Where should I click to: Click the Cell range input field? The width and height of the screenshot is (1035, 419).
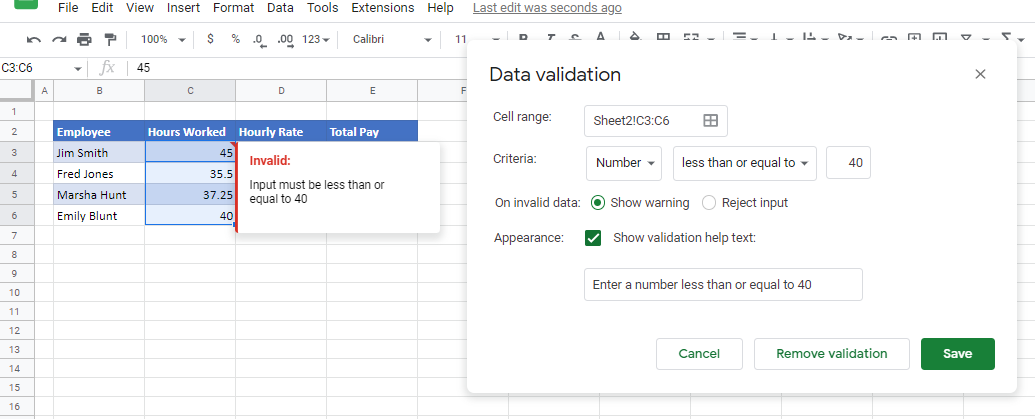655,121
